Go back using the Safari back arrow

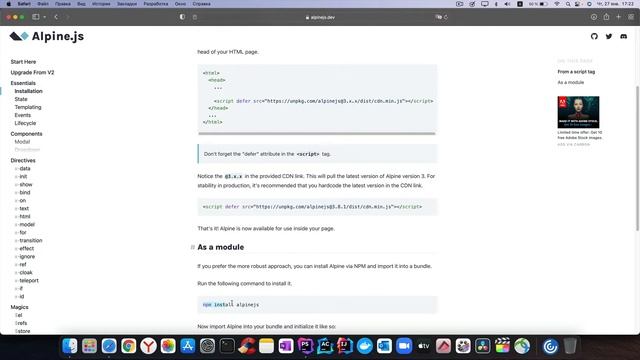pos(56,17)
